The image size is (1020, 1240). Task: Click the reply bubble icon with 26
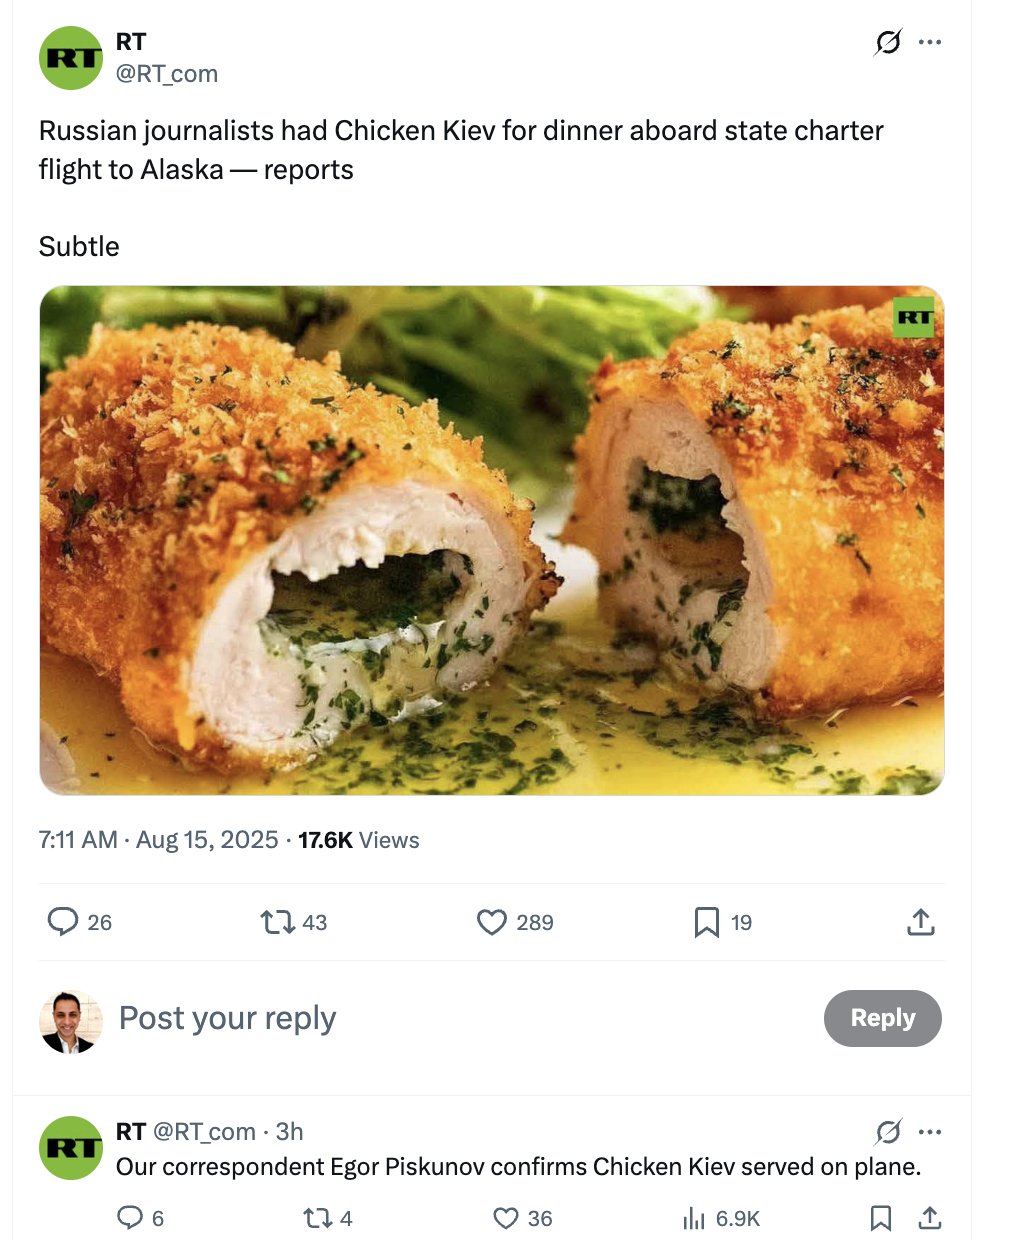(63, 921)
